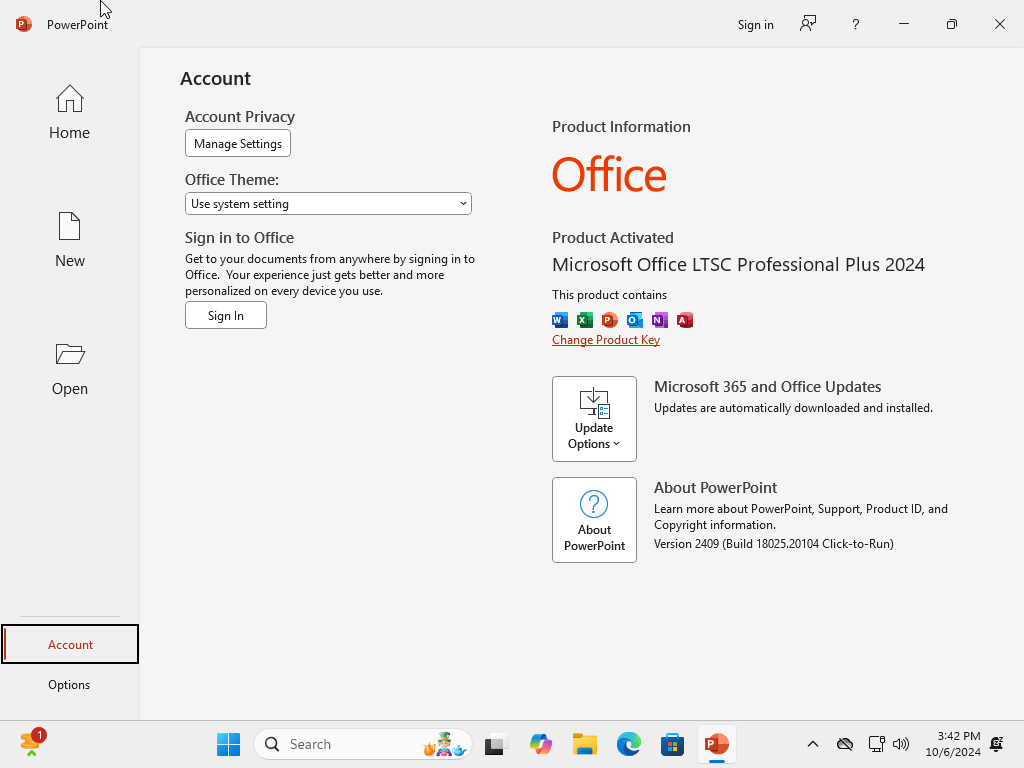The image size is (1024, 768).
Task: Click the network display tray icon
Action: click(876, 744)
